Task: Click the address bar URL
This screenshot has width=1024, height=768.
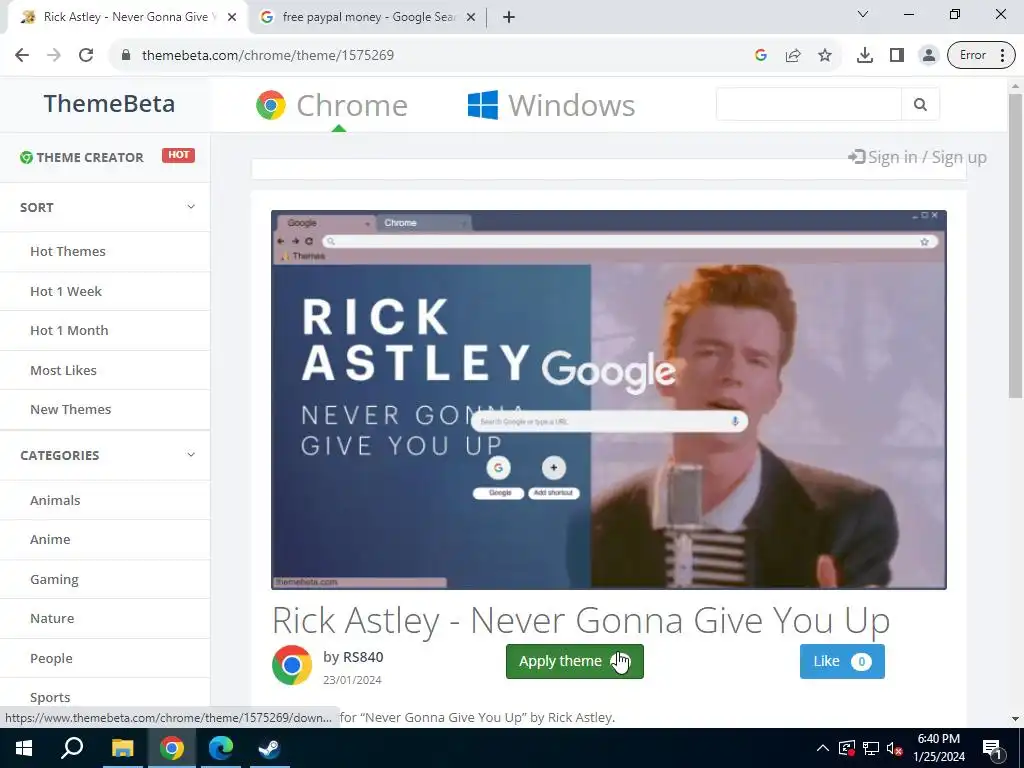Action: (268, 55)
